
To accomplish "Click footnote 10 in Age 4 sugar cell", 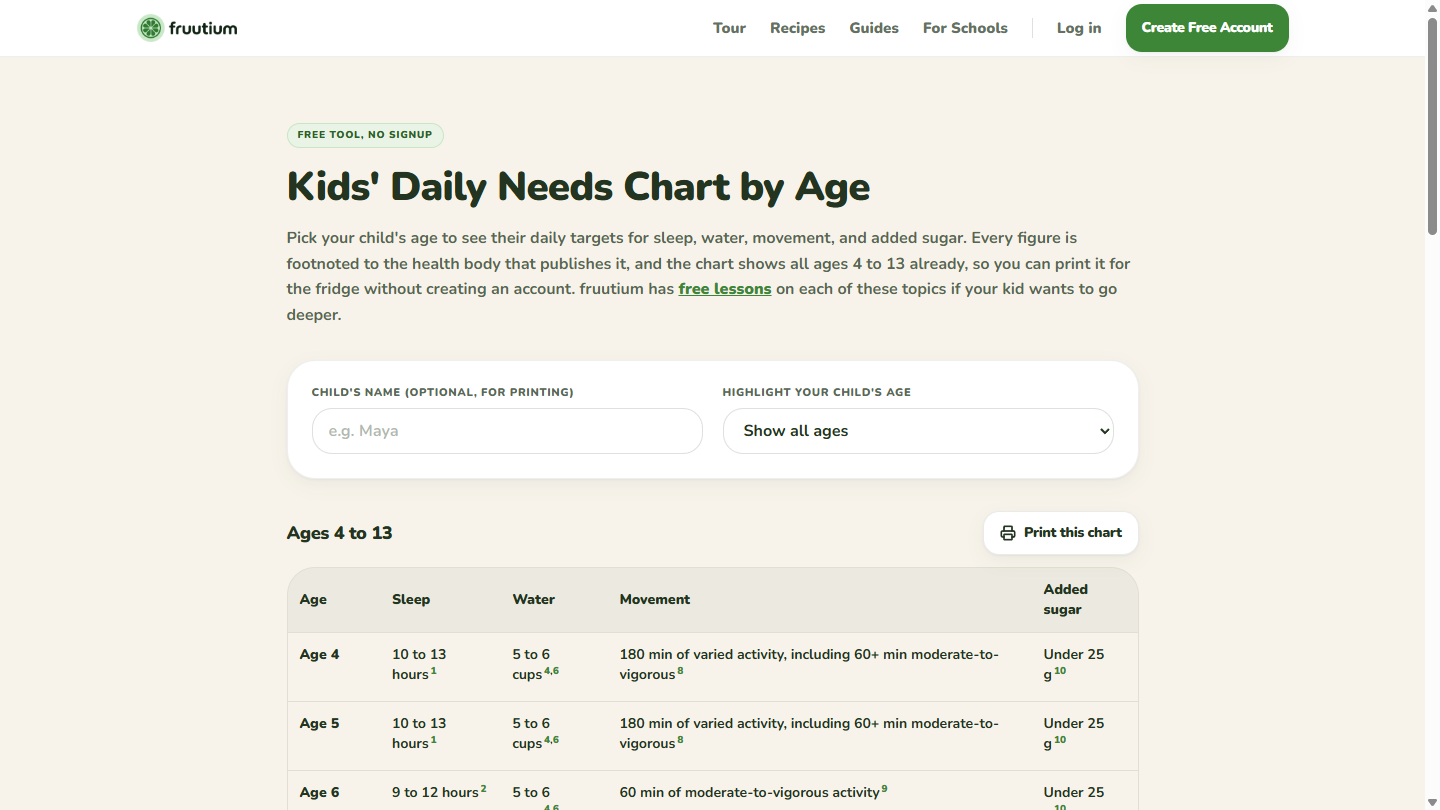I will point(1060,671).
